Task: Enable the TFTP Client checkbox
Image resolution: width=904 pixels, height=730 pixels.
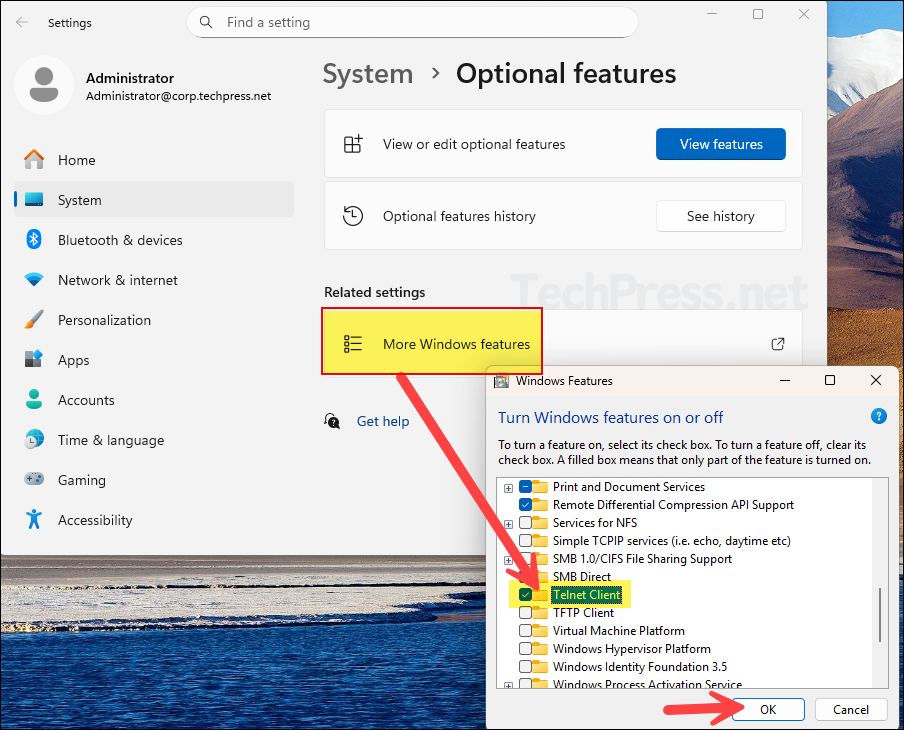Action: [x=526, y=613]
